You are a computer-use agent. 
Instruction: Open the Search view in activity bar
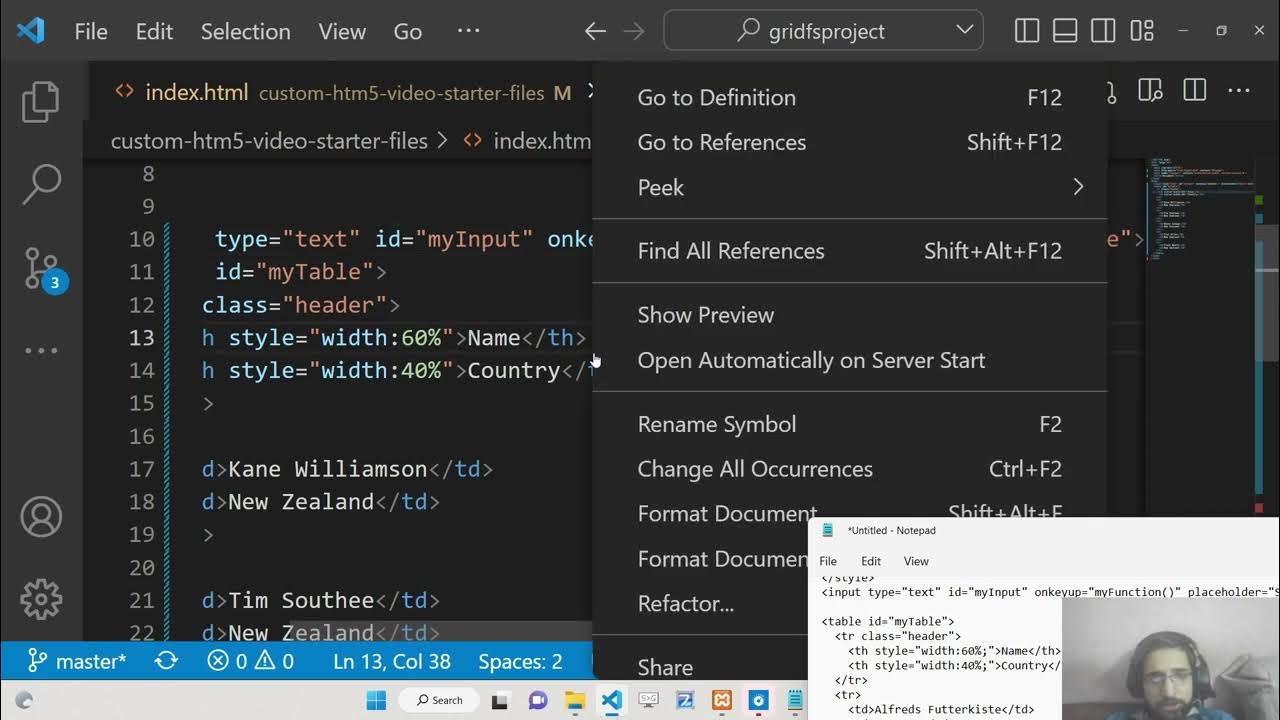41,184
